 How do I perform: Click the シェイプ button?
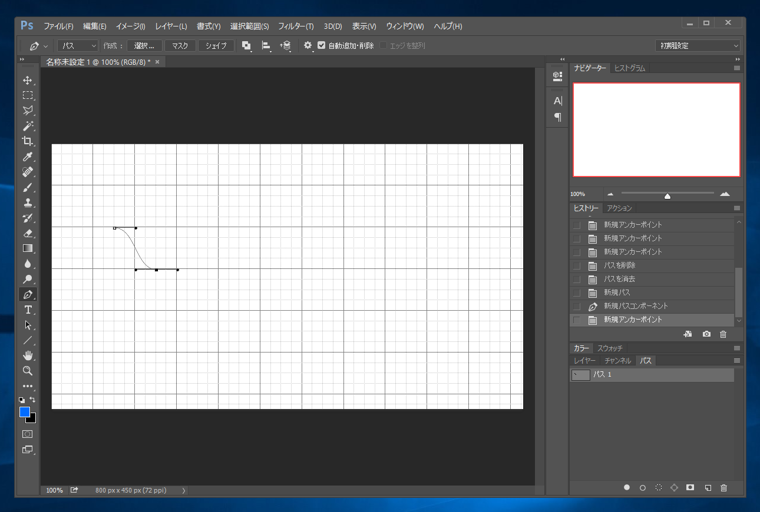click(x=216, y=46)
